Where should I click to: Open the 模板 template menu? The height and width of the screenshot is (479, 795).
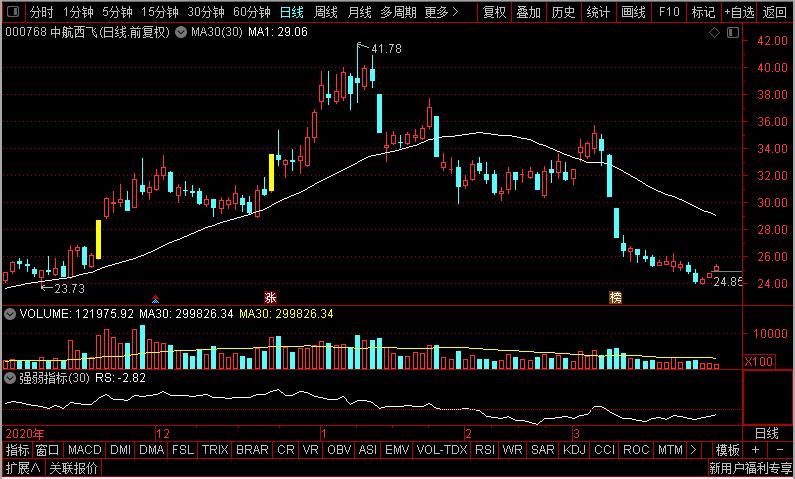727,450
